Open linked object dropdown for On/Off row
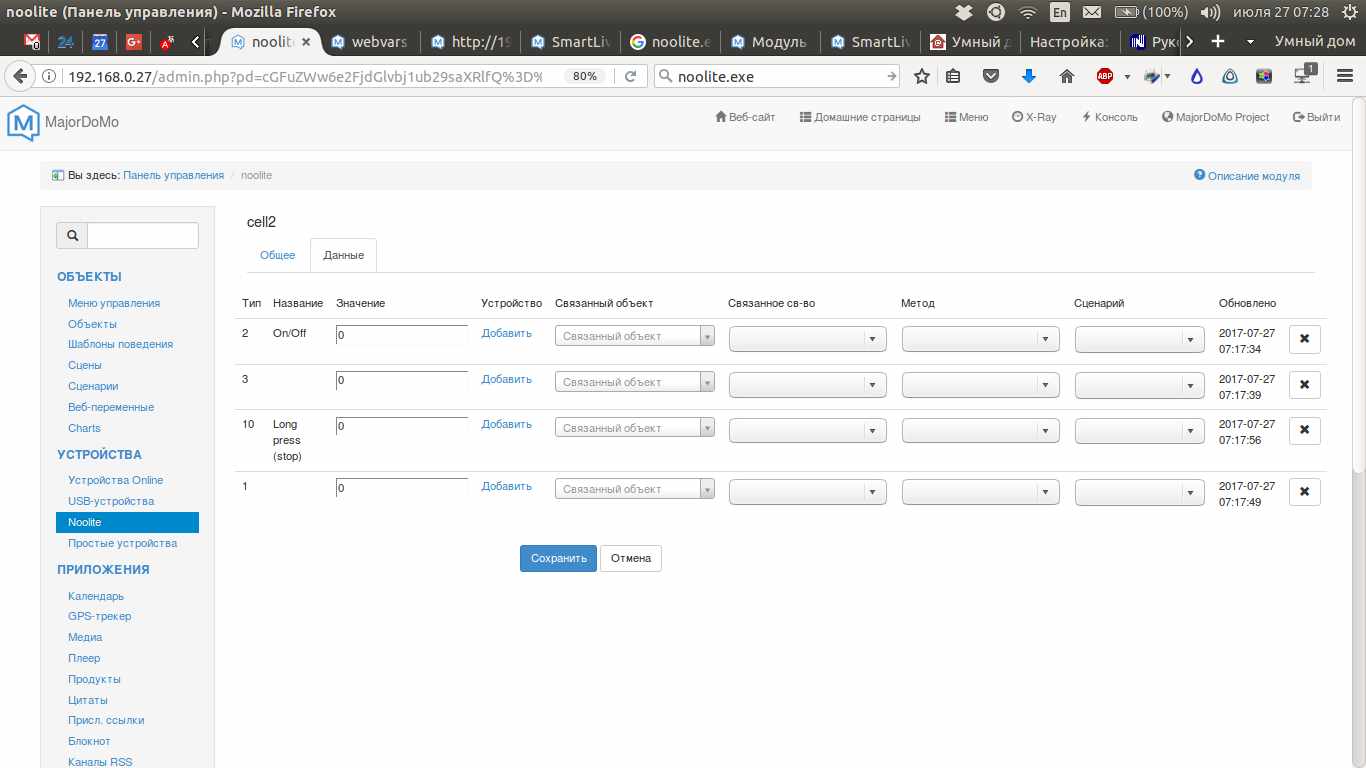The image size is (1366, 768). [x=634, y=337]
